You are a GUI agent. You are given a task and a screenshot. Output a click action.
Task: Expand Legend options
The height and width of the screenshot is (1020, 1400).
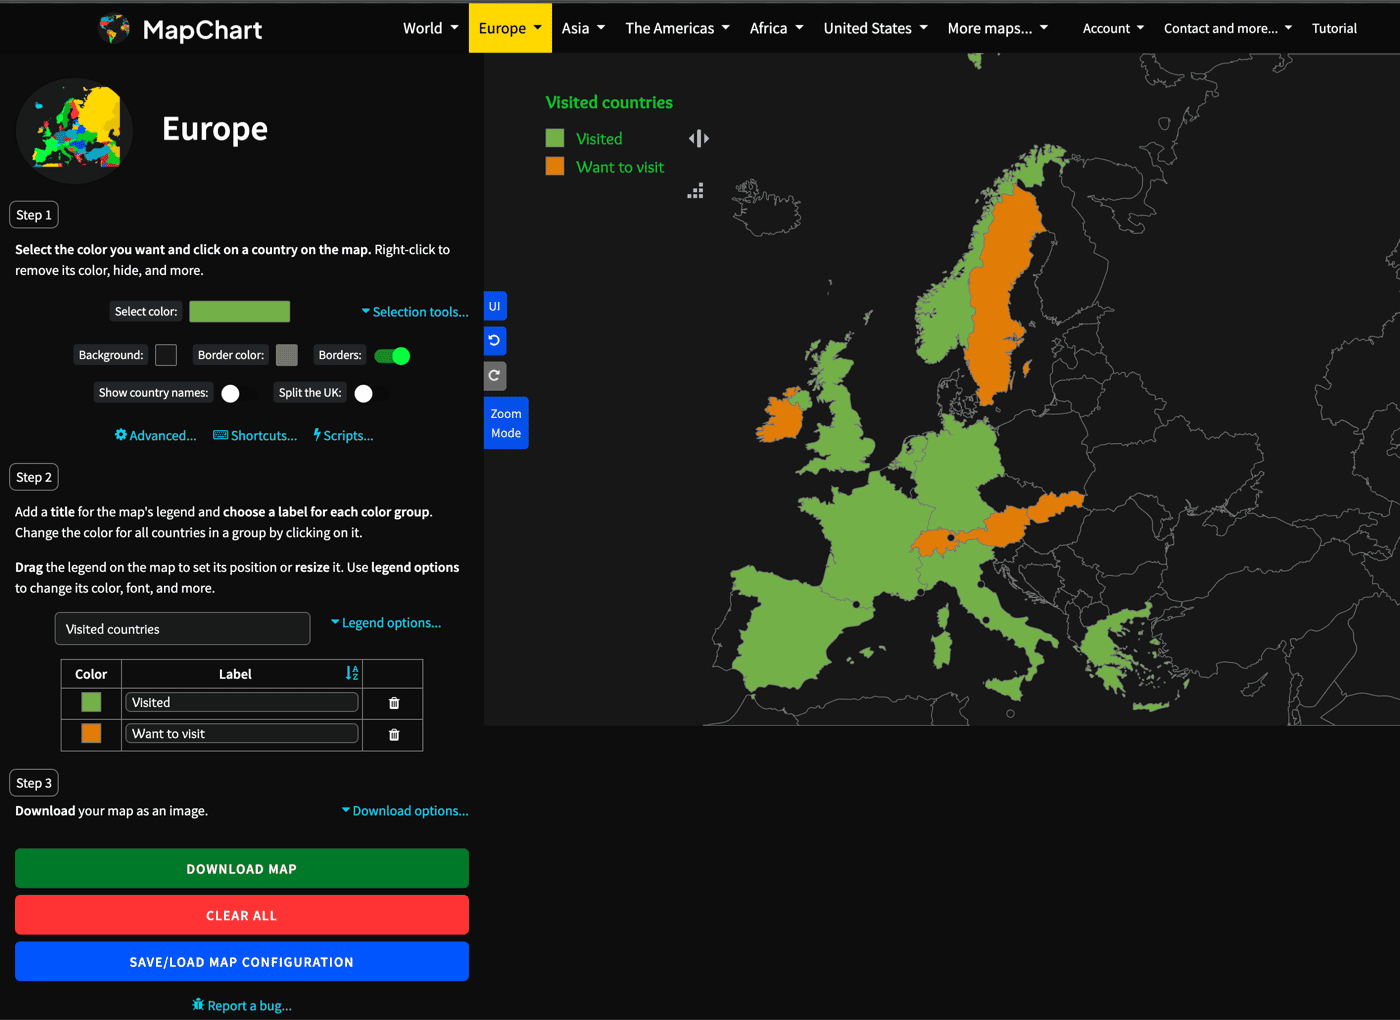[x=386, y=623]
